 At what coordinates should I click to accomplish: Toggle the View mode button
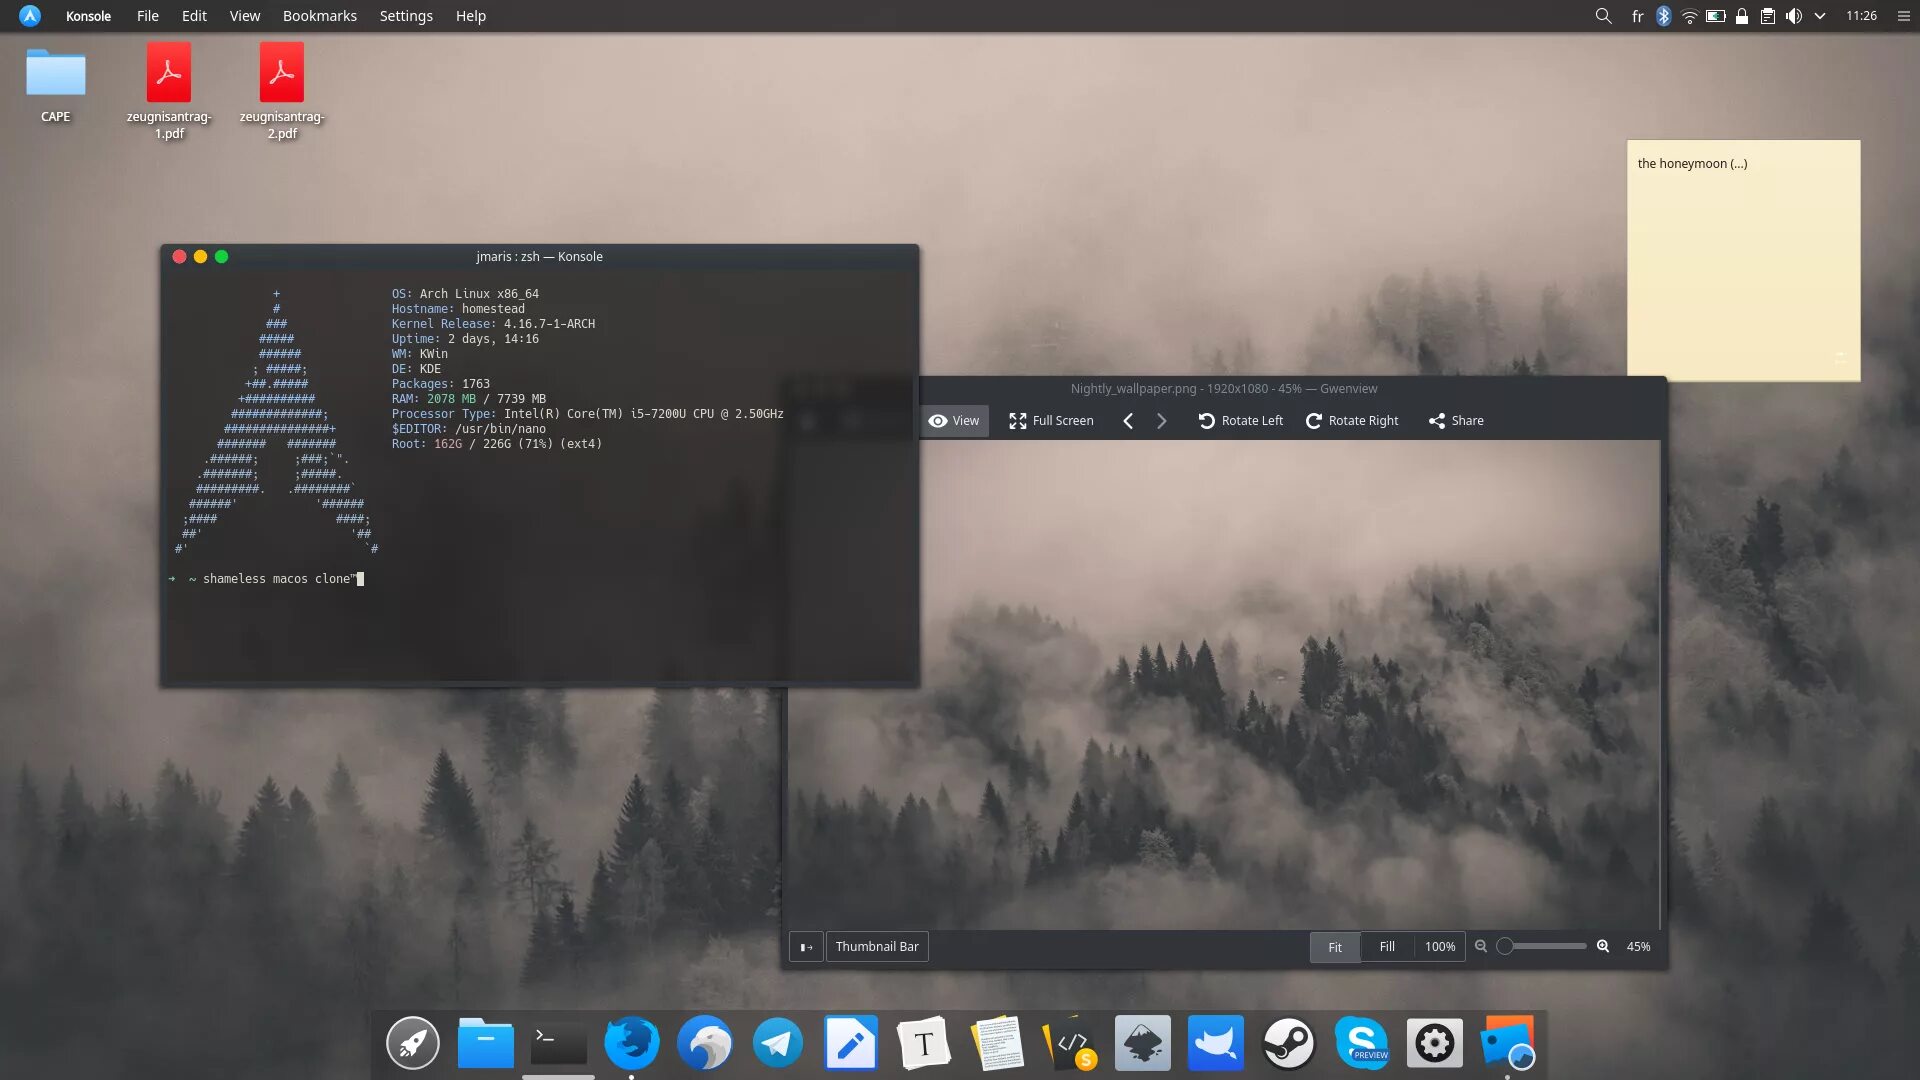tap(954, 421)
